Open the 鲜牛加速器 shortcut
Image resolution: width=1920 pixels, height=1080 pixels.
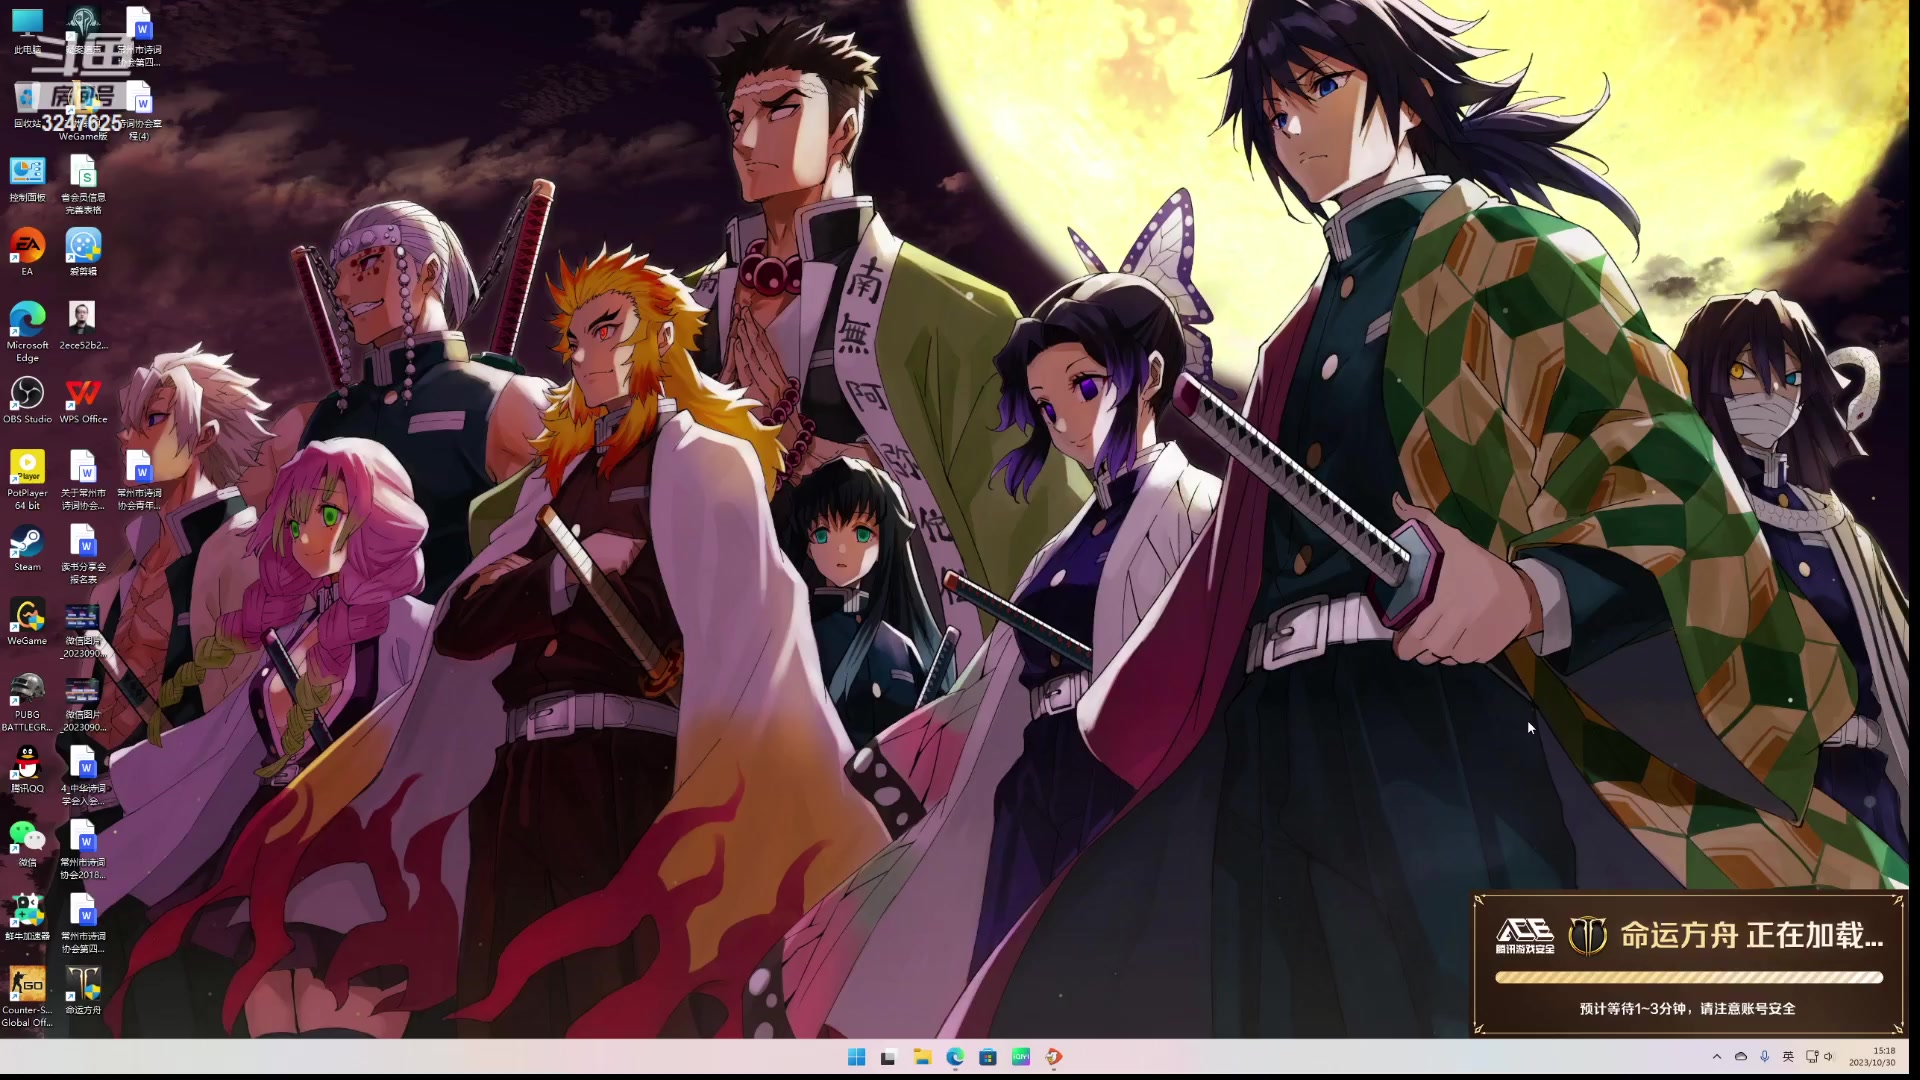click(x=27, y=917)
